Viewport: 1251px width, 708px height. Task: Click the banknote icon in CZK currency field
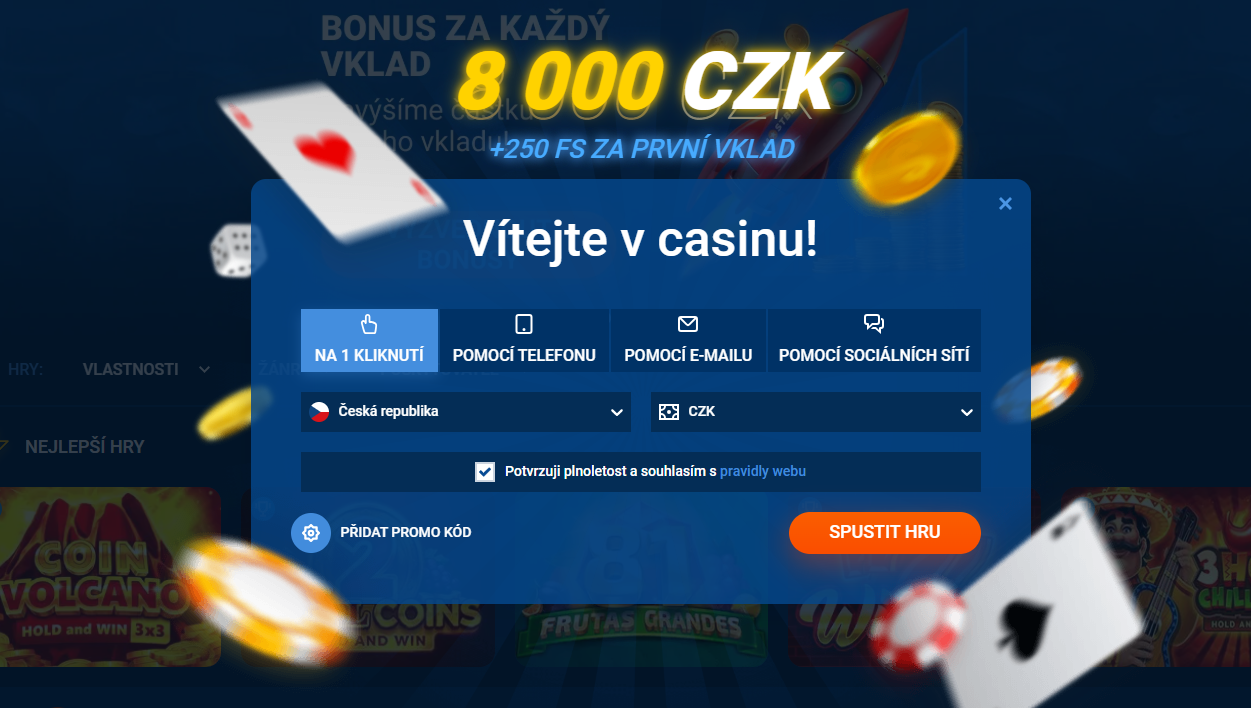669,412
